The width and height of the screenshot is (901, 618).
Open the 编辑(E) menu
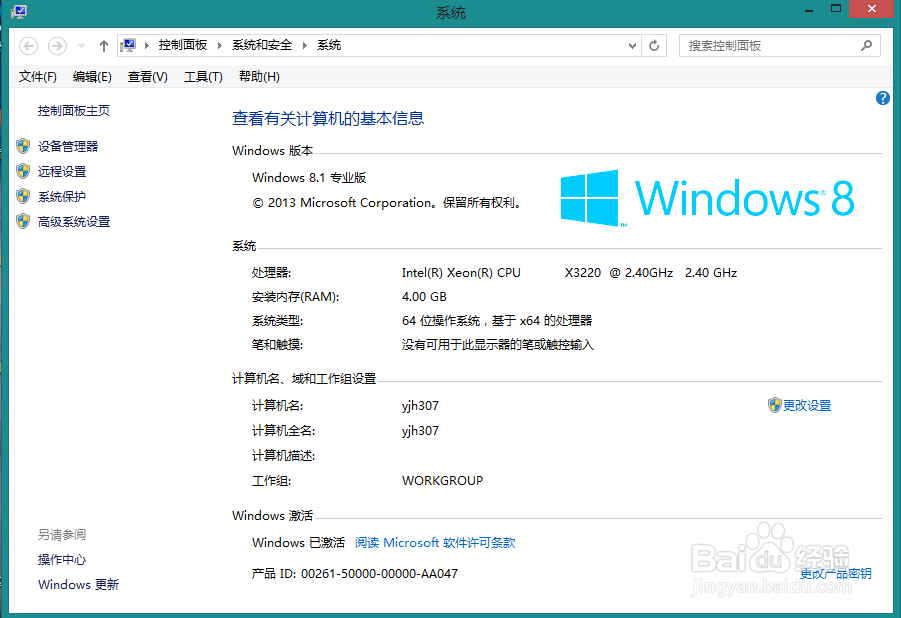click(92, 76)
